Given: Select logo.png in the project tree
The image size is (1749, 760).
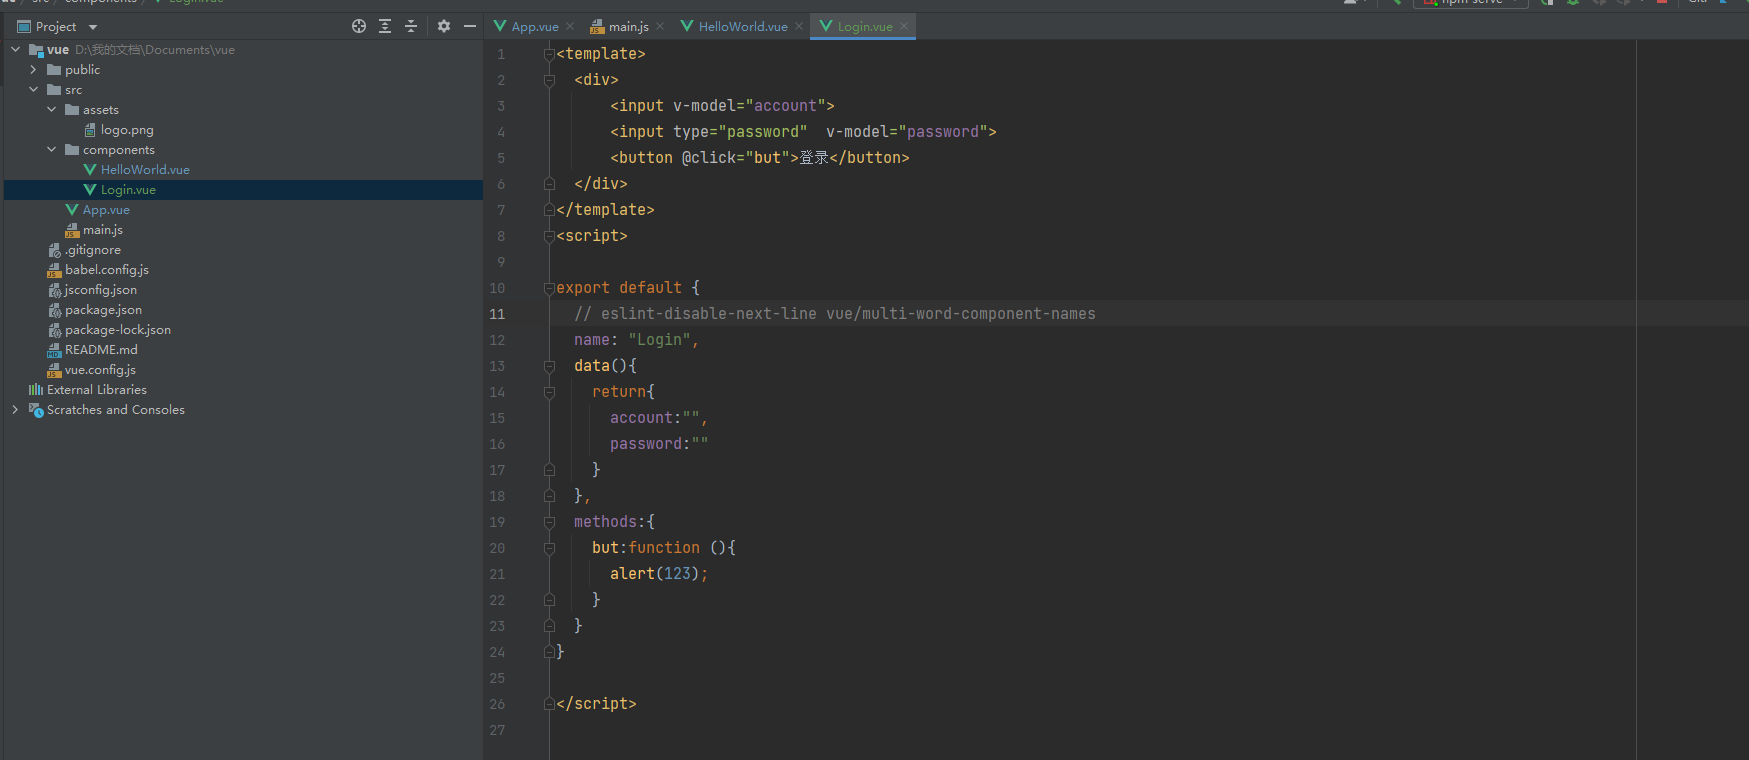Looking at the screenshot, I should coord(127,130).
